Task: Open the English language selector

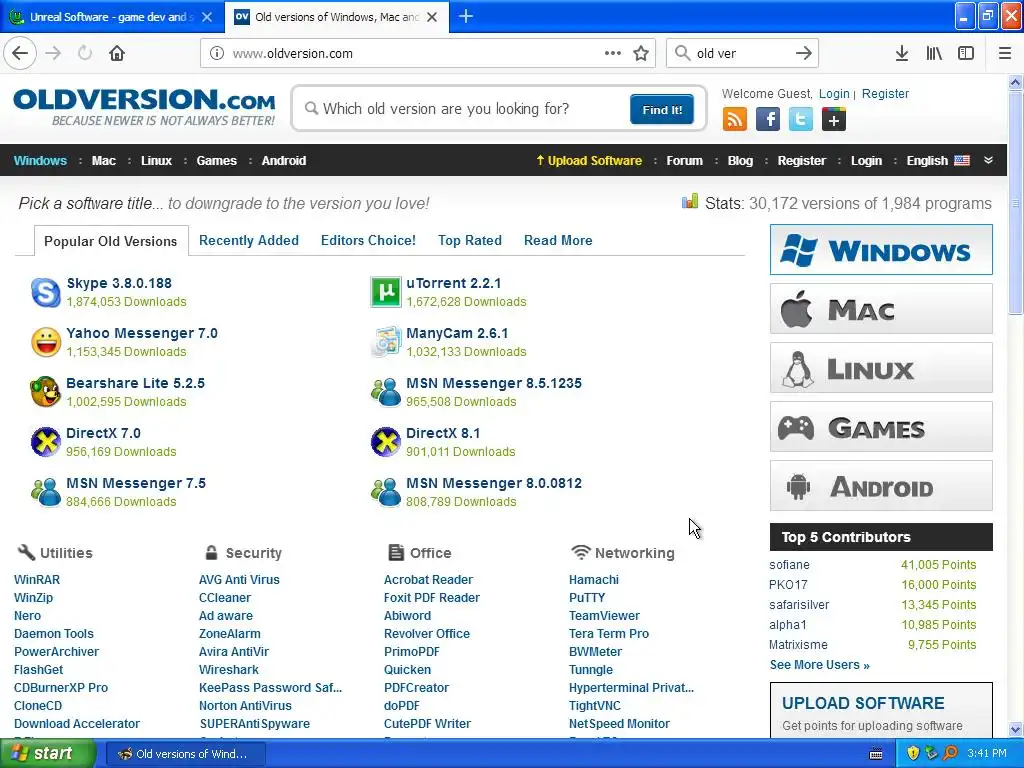Action: coord(938,161)
